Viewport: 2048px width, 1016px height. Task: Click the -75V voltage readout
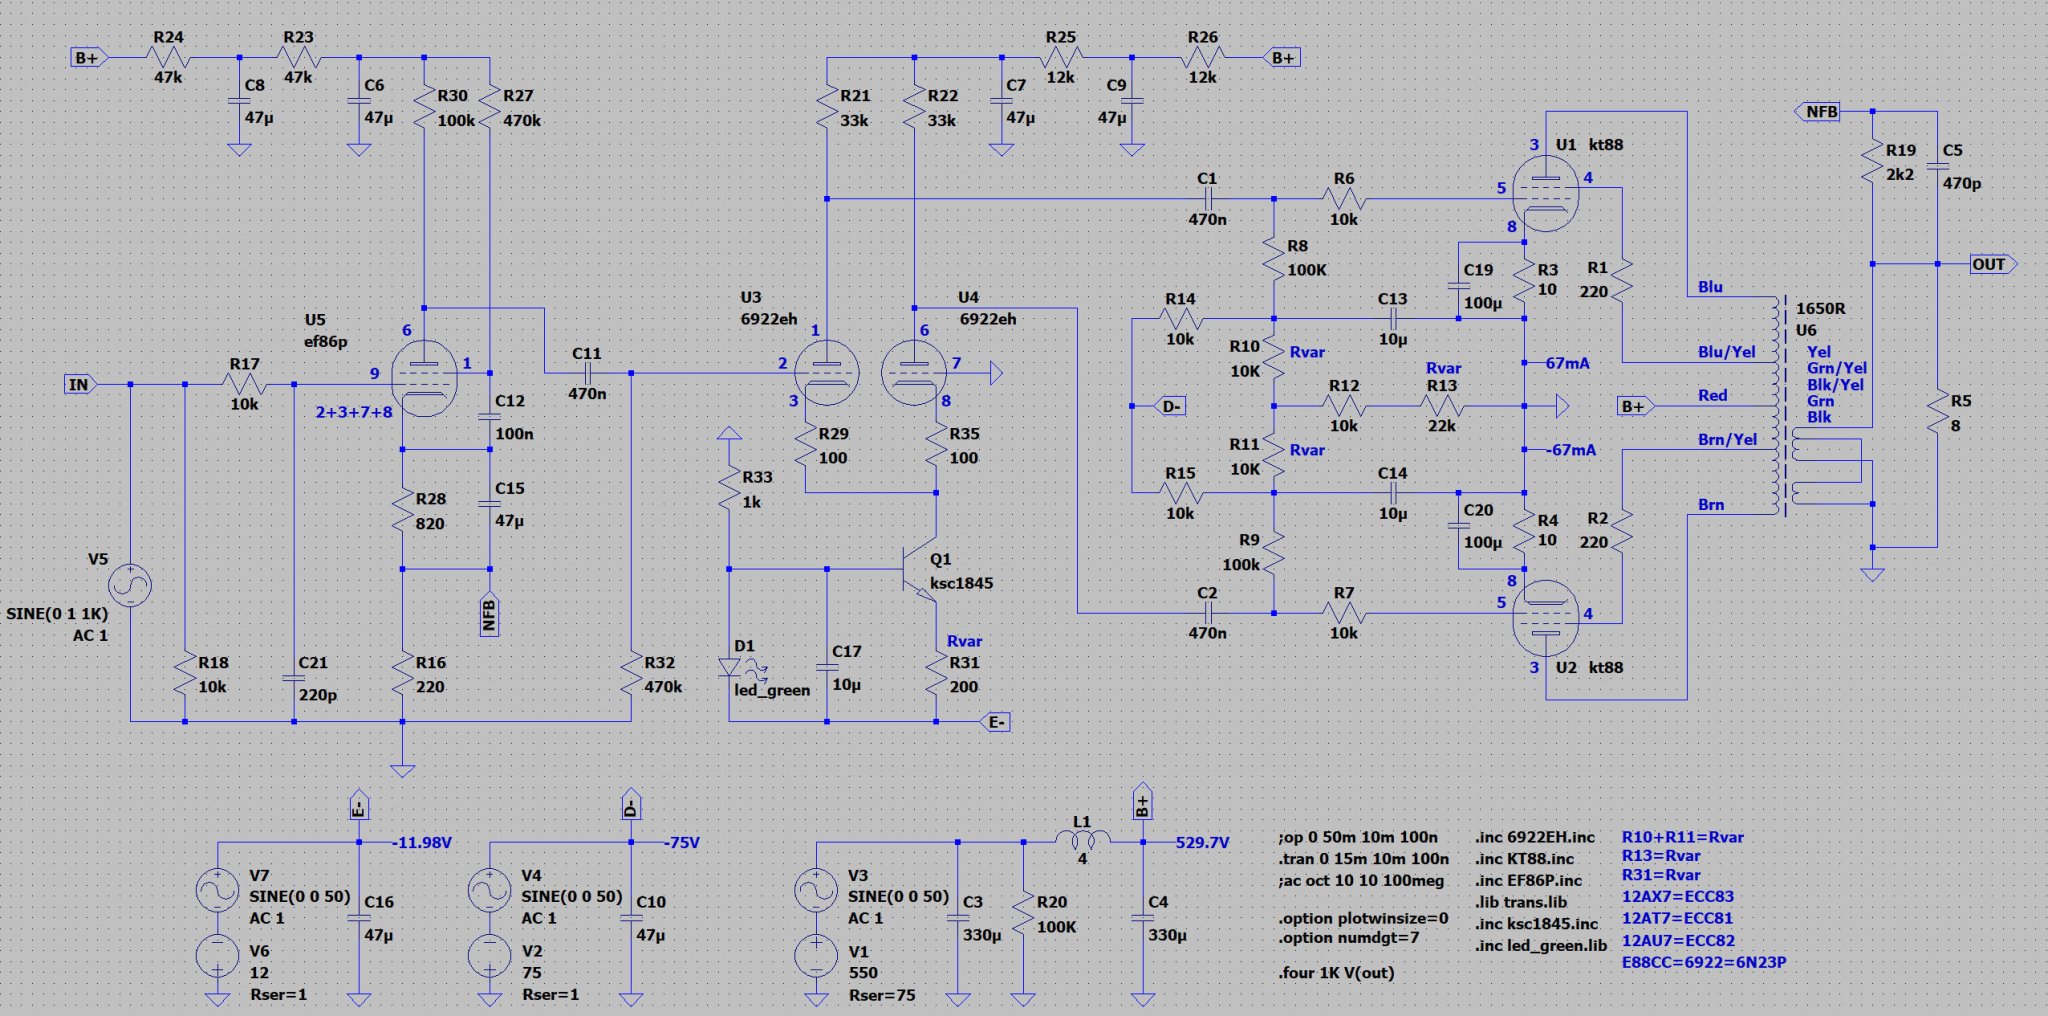pyautogui.click(x=682, y=843)
